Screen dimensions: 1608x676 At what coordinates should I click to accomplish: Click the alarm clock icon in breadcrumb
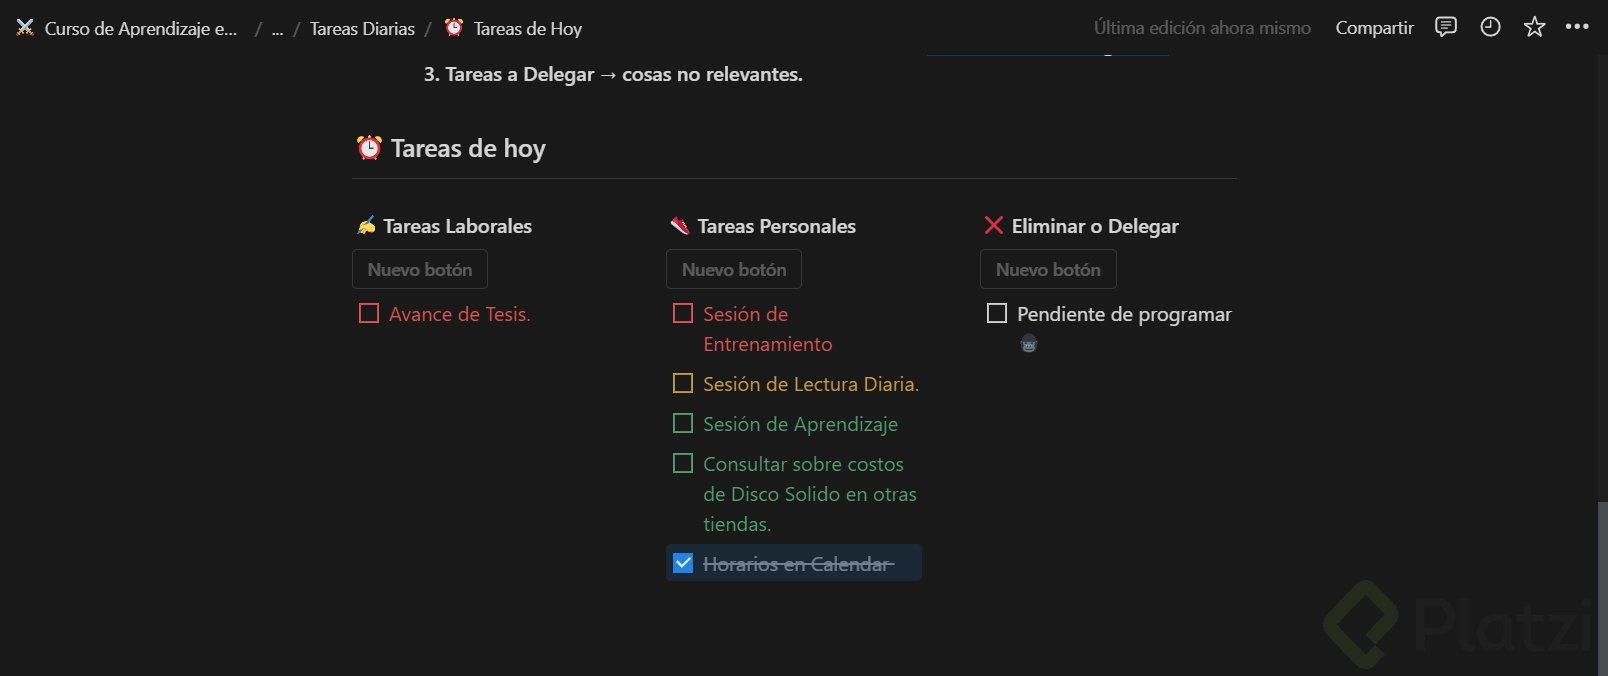(454, 28)
